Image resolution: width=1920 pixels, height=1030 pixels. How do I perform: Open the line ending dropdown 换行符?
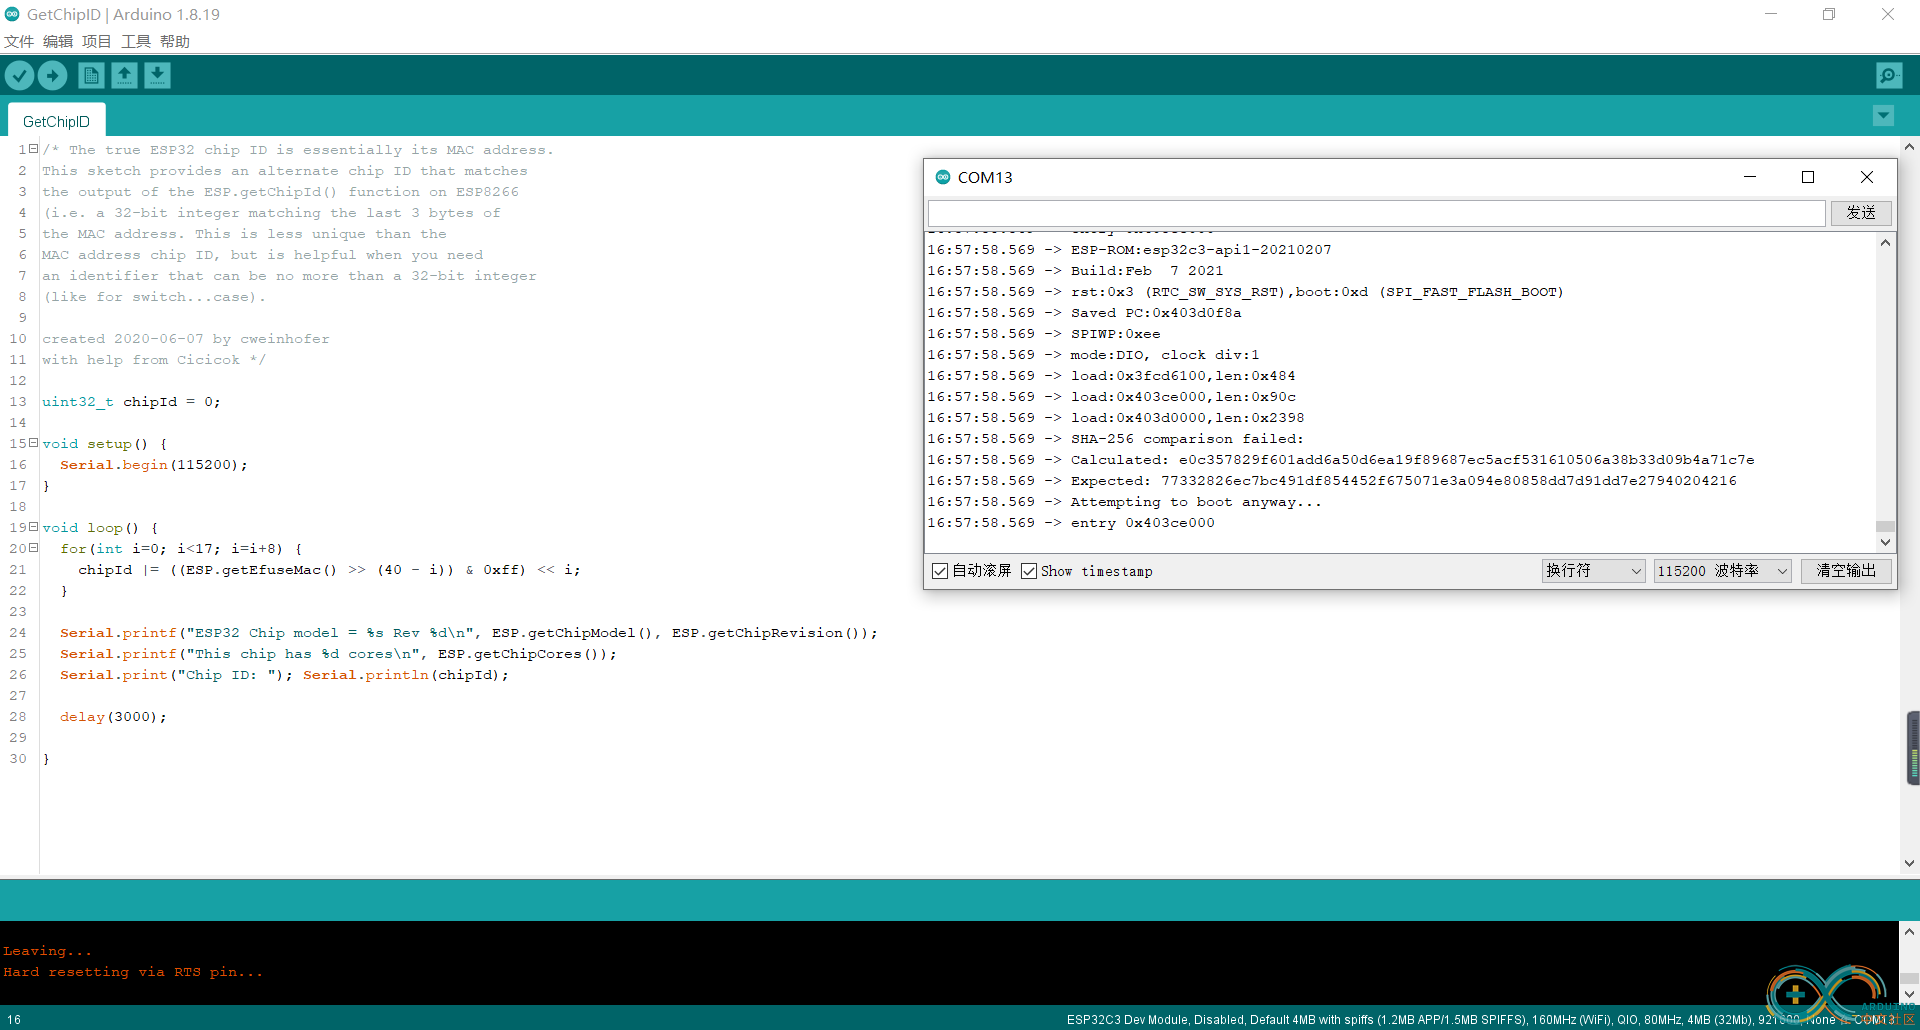pos(1593,571)
